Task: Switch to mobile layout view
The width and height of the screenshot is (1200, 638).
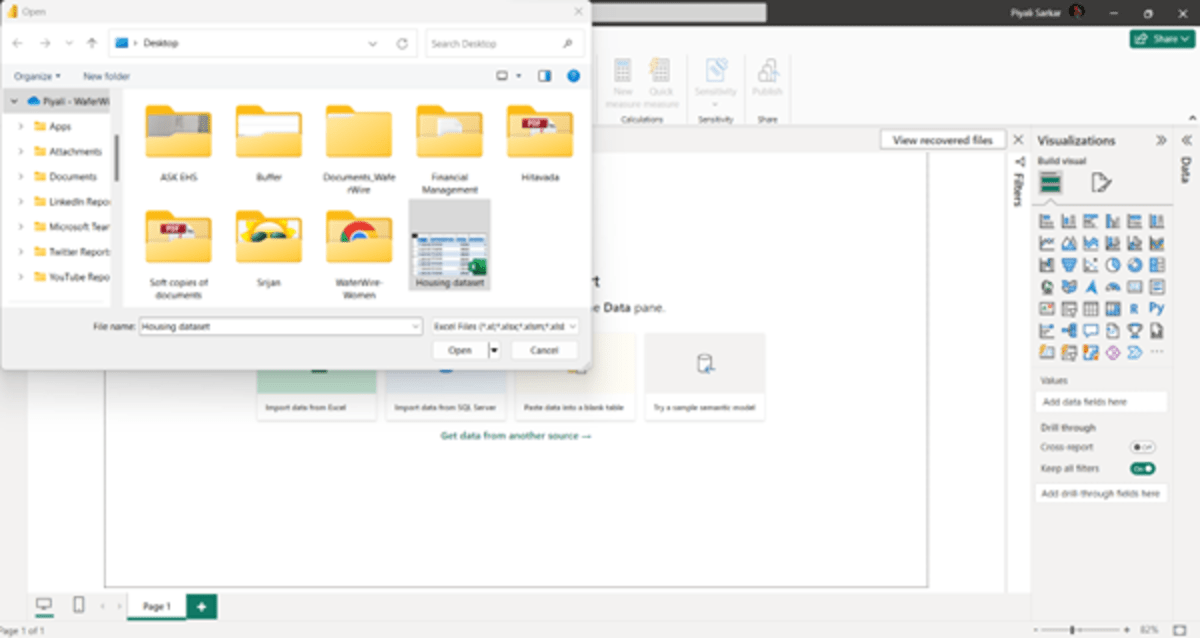Action: [79, 605]
